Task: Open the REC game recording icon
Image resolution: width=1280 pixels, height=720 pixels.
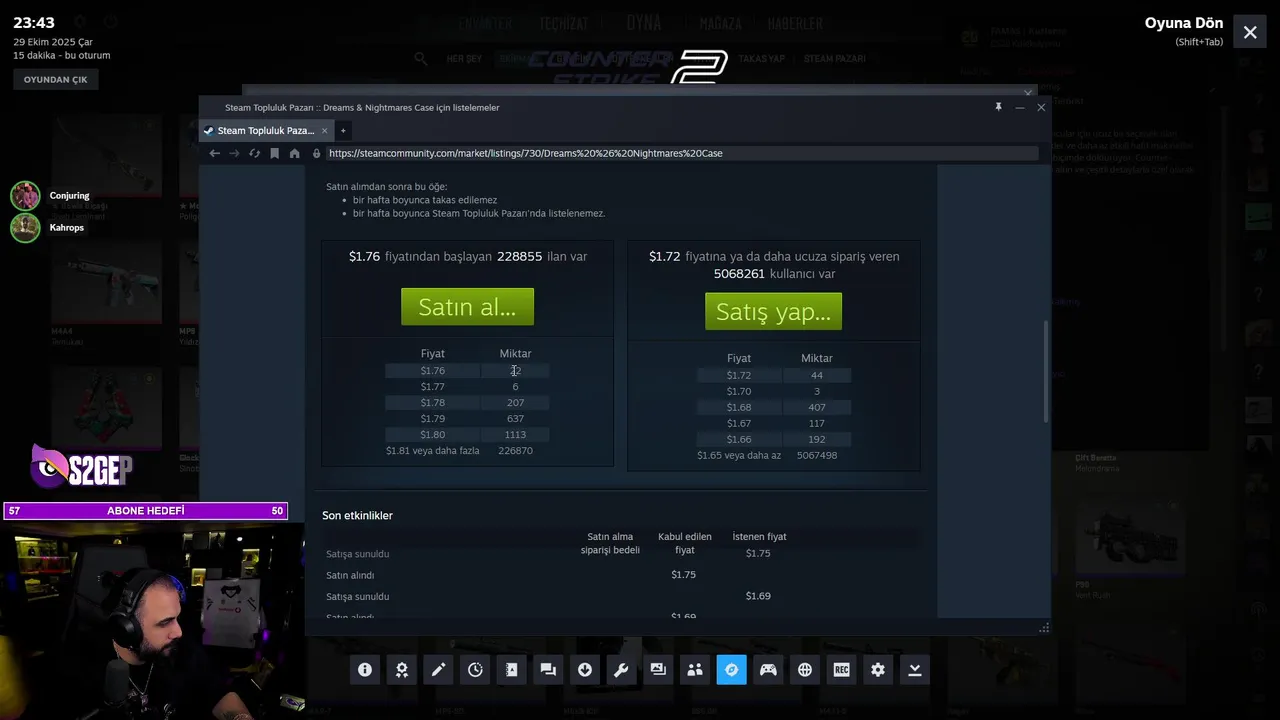Action: [x=841, y=670]
